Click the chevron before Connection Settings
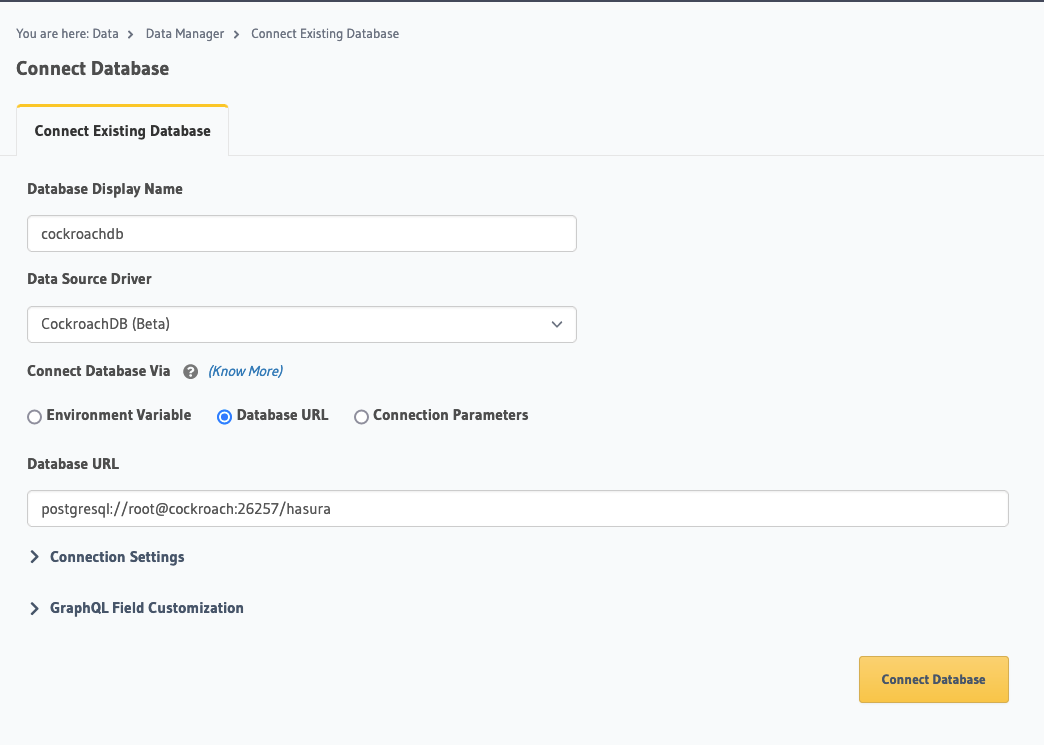 click(x=33, y=557)
